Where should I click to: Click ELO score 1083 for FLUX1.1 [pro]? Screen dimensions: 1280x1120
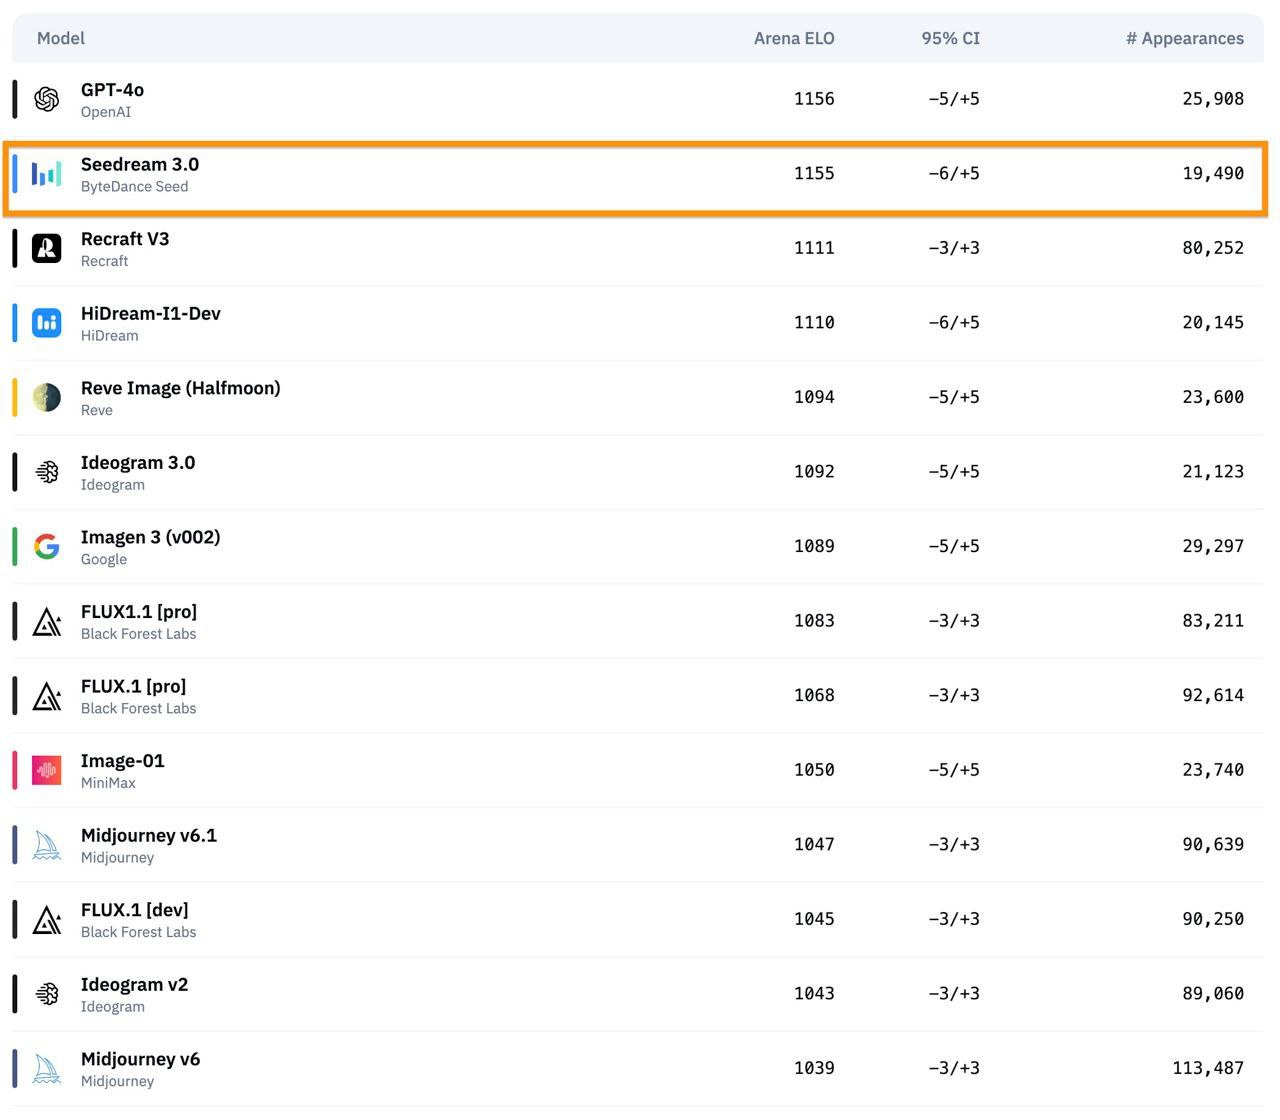[x=814, y=621]
